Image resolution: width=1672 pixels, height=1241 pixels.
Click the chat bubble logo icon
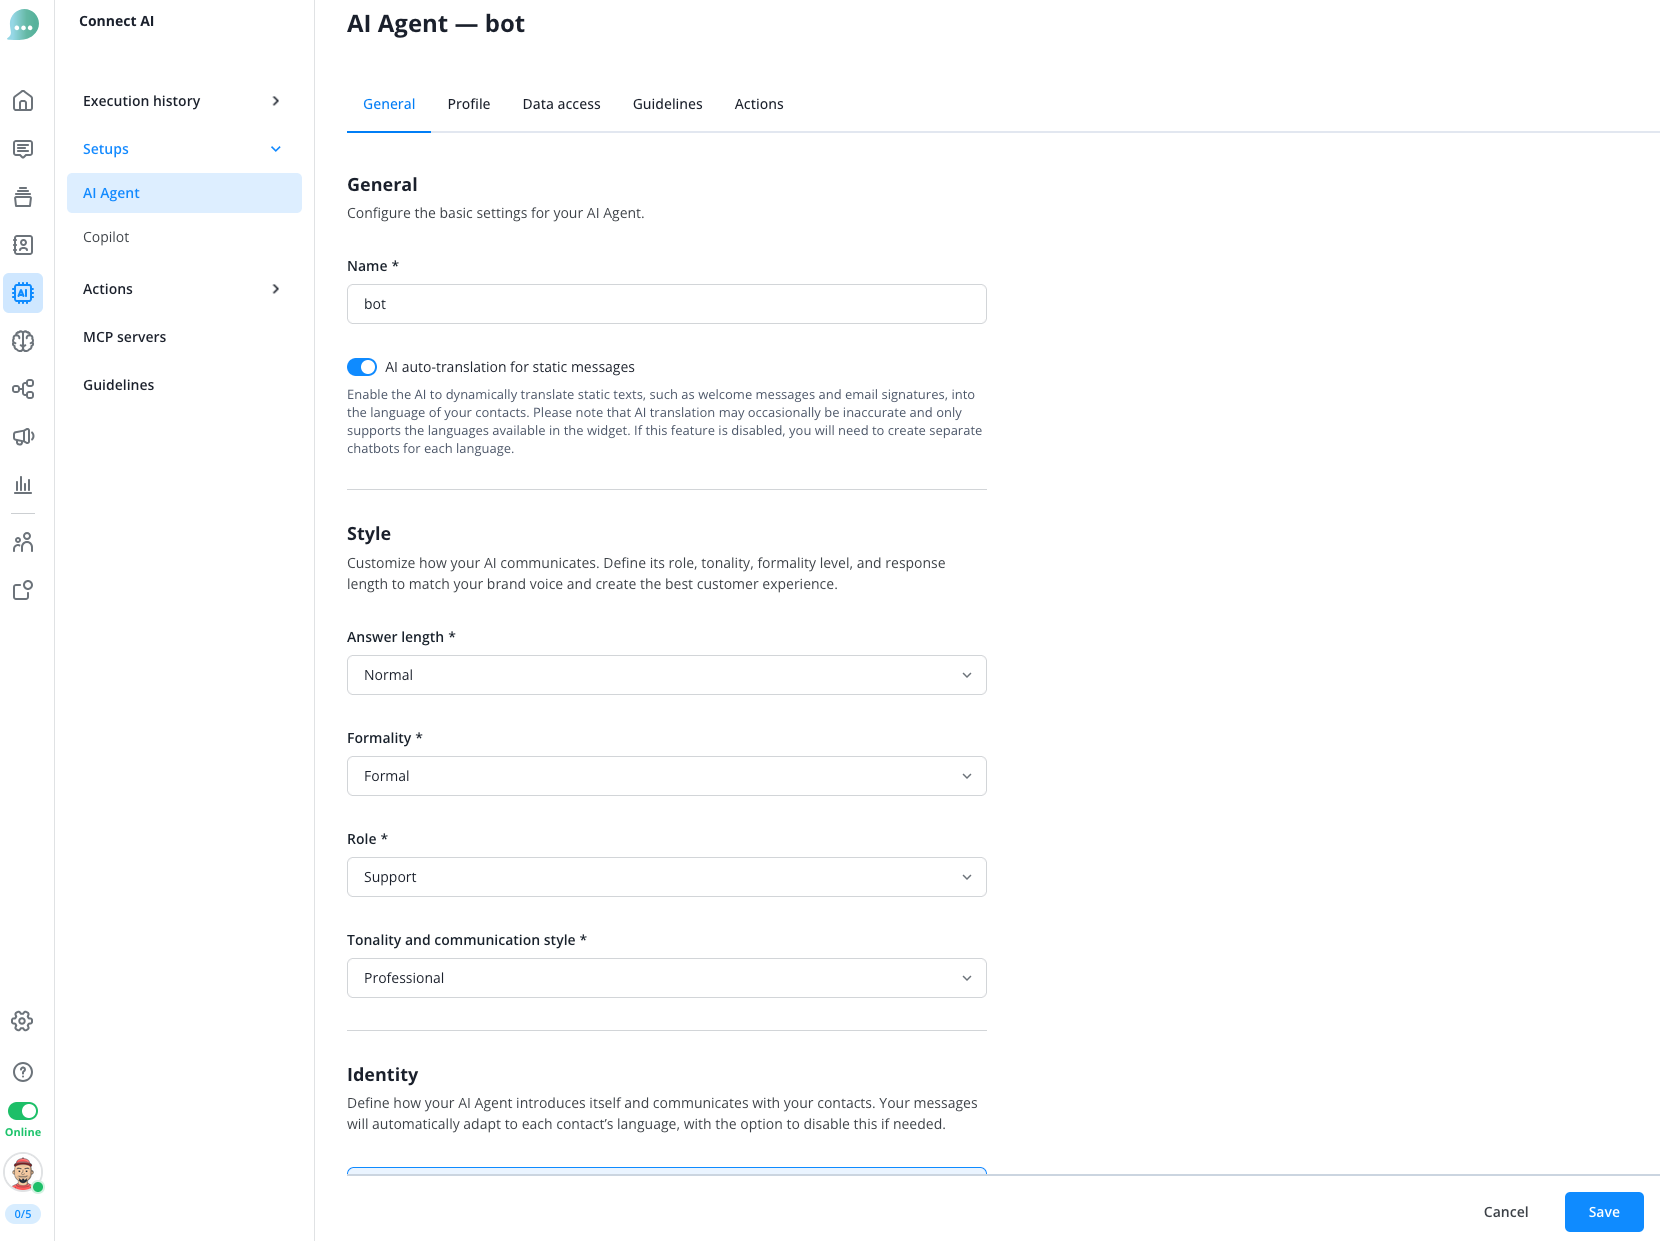click(23, 24)
